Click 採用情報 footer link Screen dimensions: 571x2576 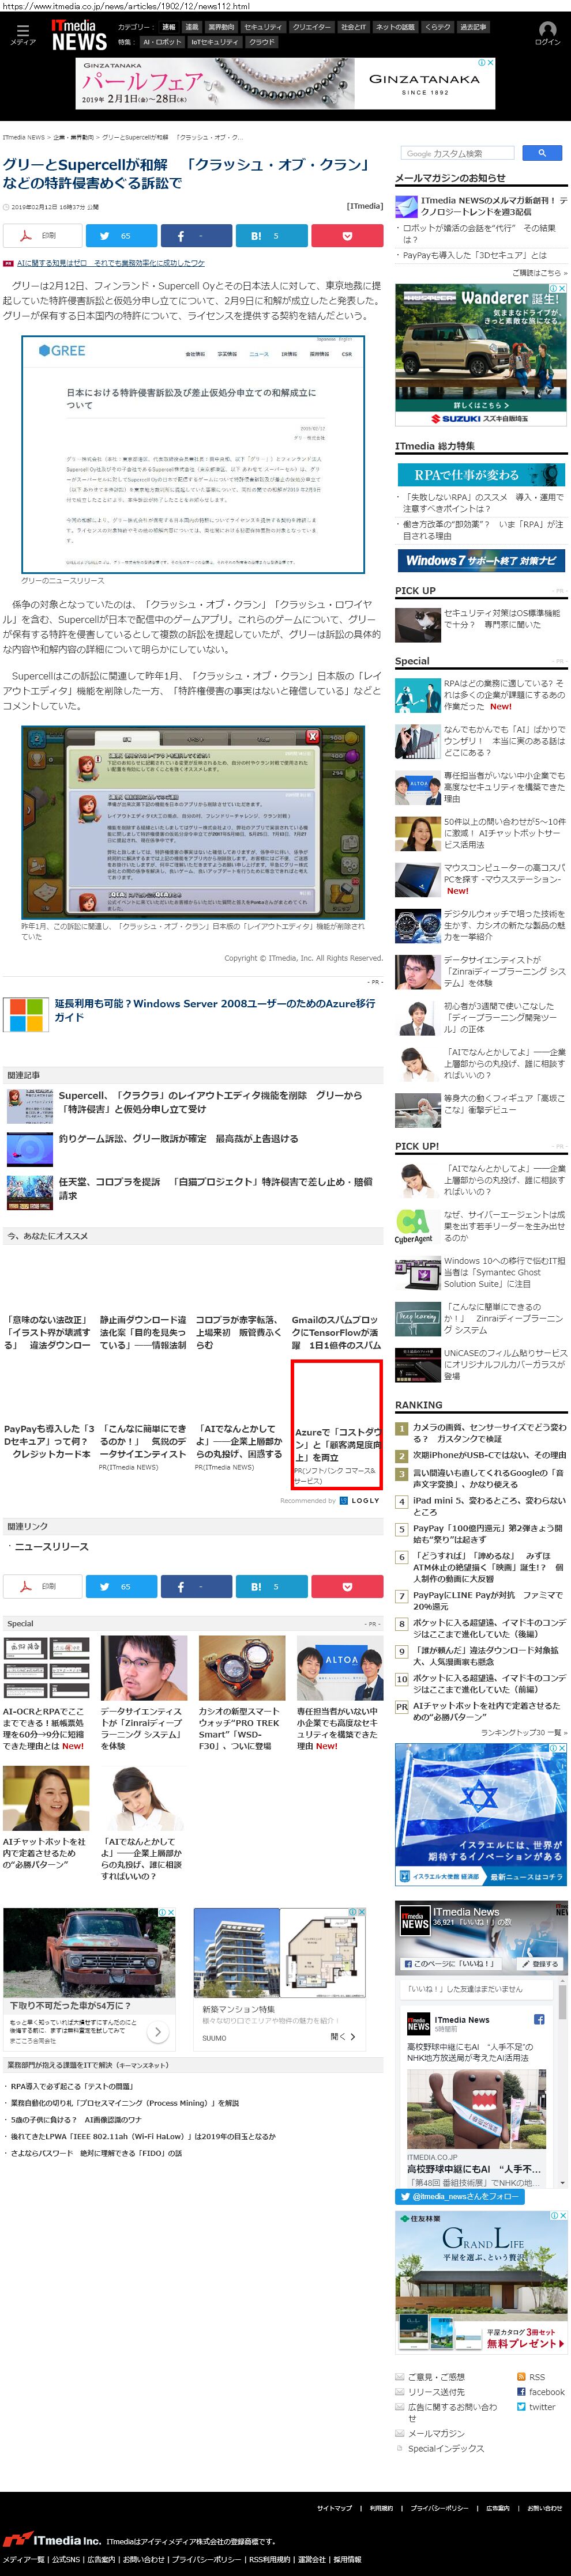click(347, 2559)
